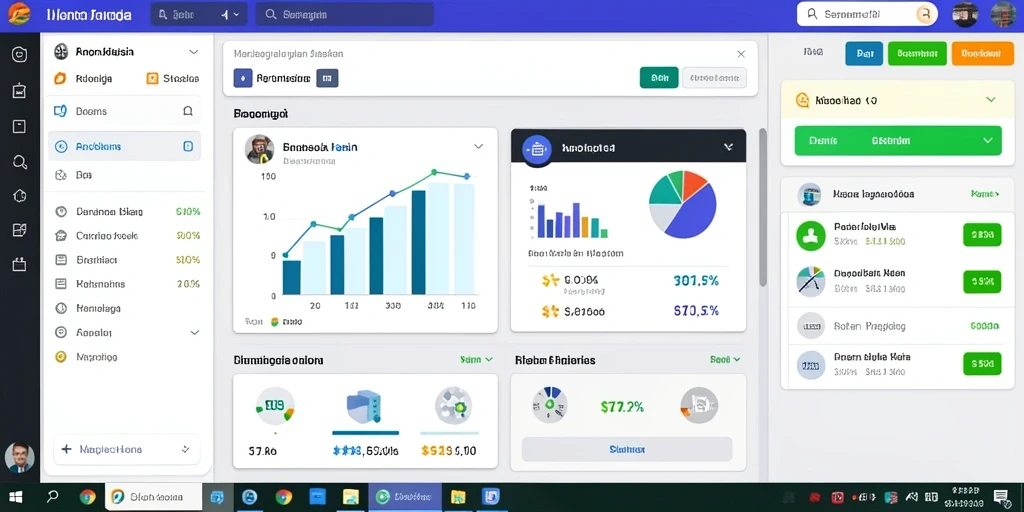1024x512 pixels.
Task: Click the wide green button beside the orange one
Action: point(917,54)
